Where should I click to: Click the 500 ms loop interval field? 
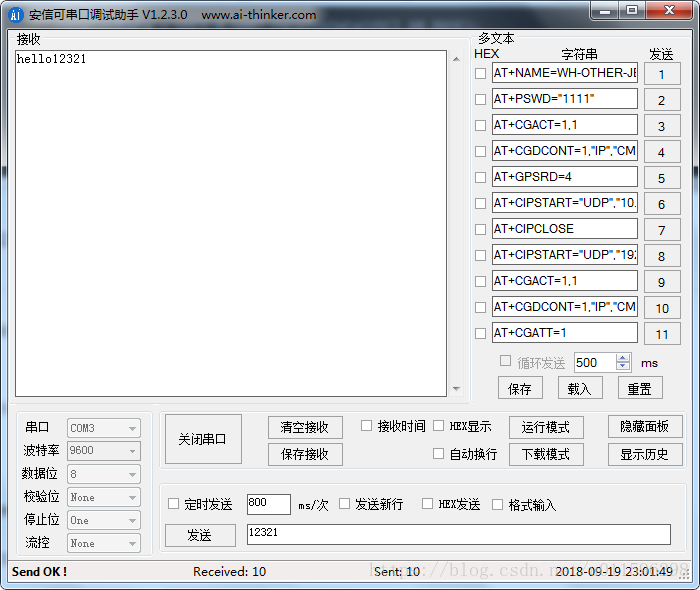pos(595,362)
